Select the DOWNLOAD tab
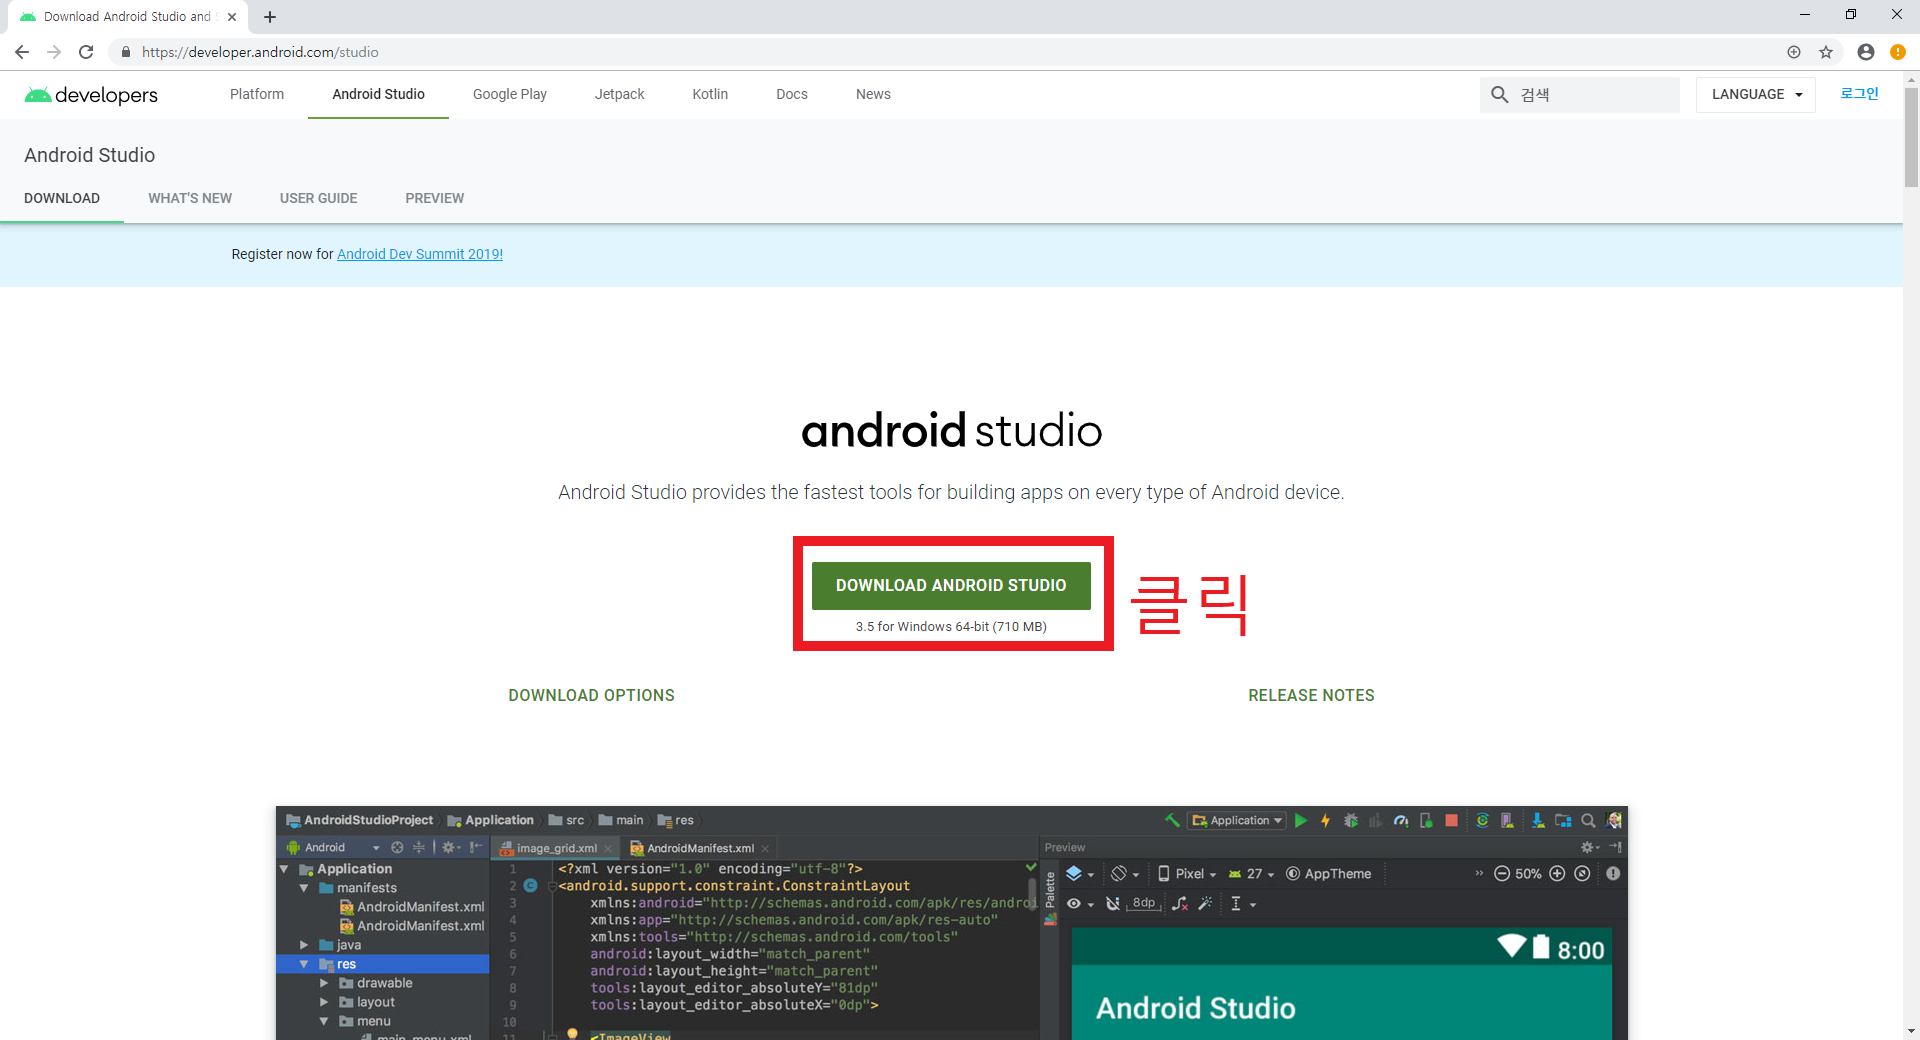Viewport: 1920px width, 1040px height. [x=62, y=198]
